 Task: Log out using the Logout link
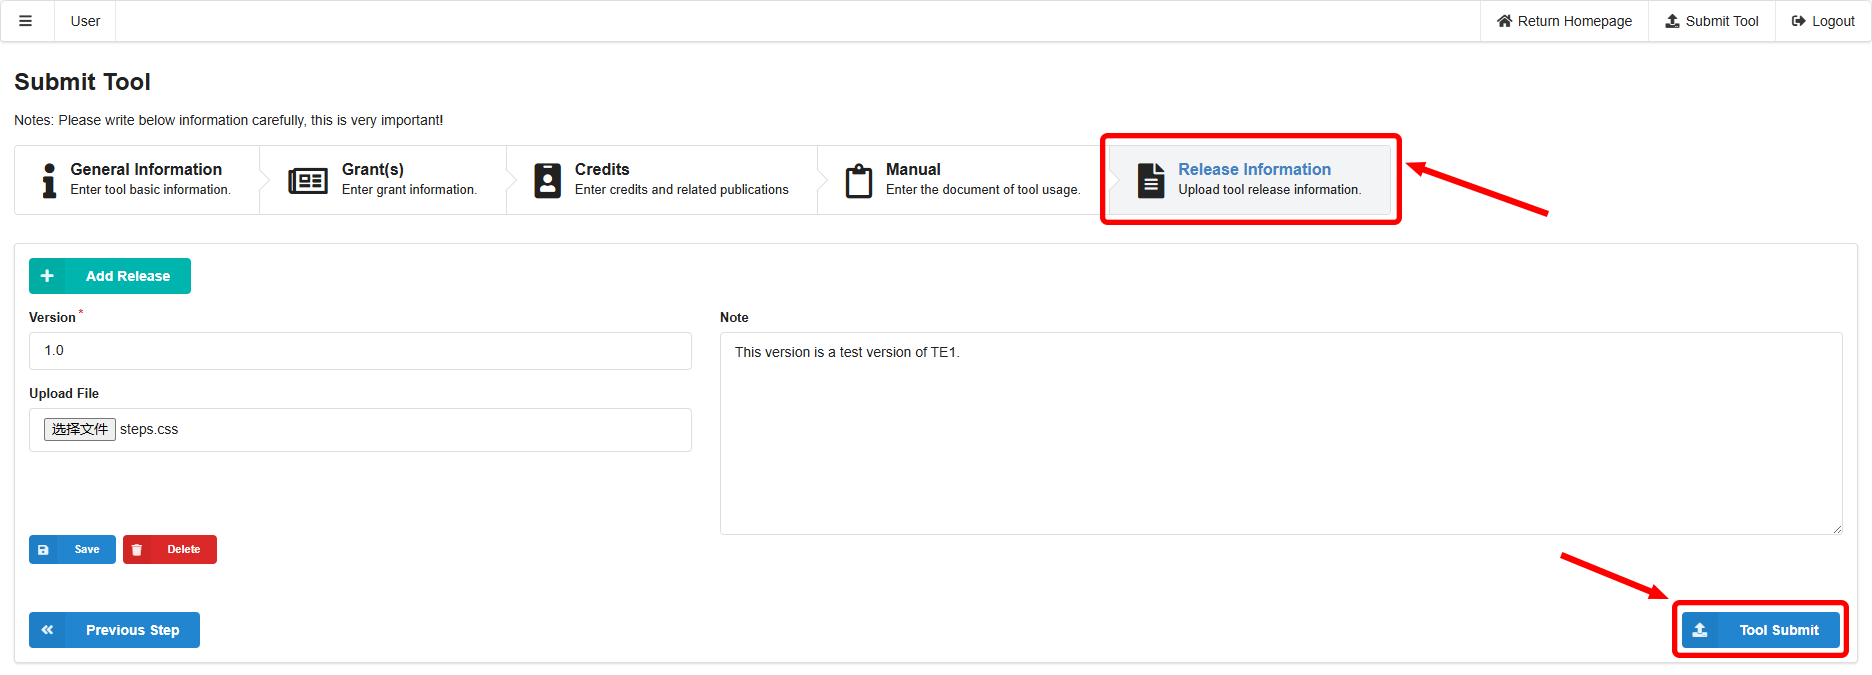(x=1823, y=21)
